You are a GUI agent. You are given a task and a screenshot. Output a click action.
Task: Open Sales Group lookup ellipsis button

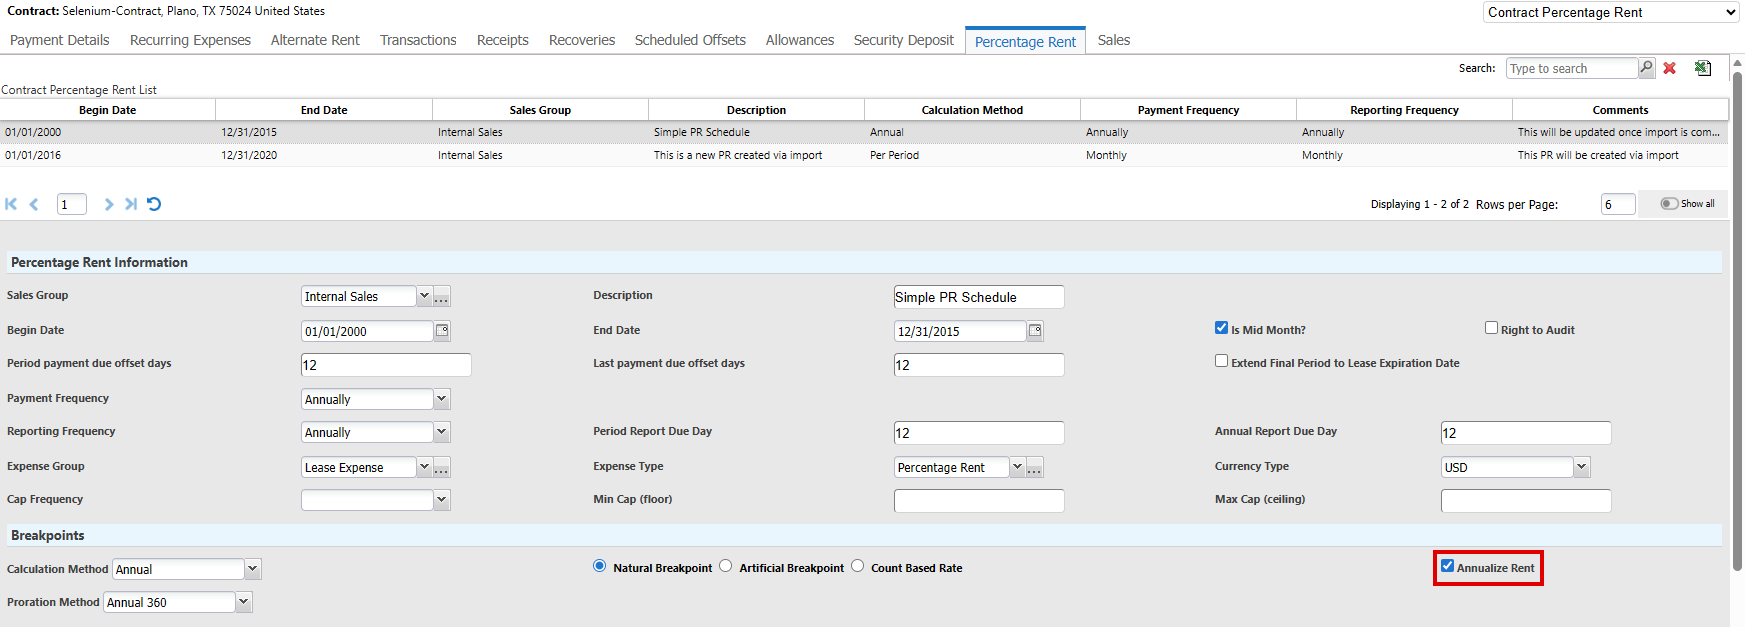[x=441, y=297]
